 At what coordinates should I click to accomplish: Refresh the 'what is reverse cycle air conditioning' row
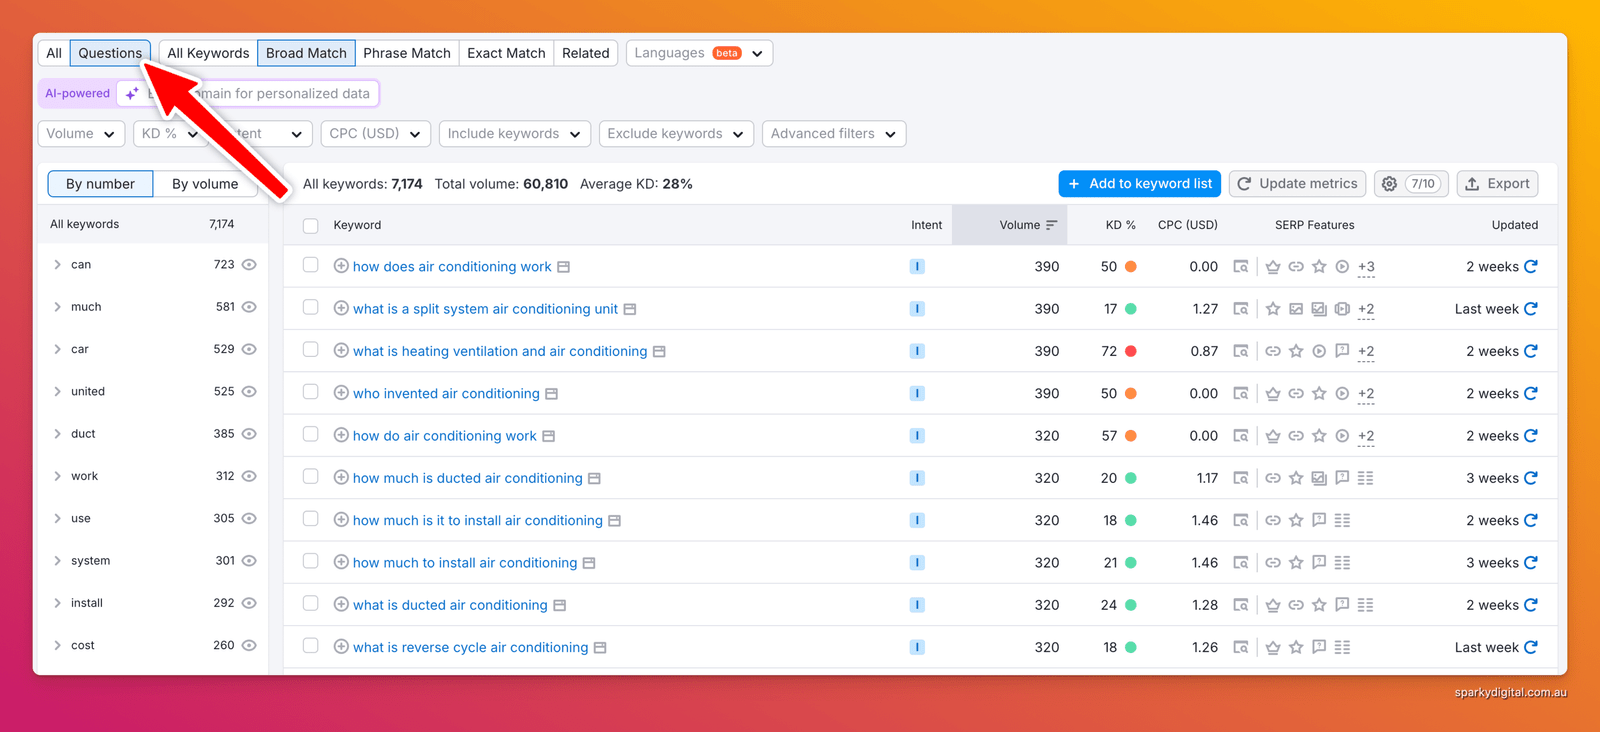pos(1531,648)
